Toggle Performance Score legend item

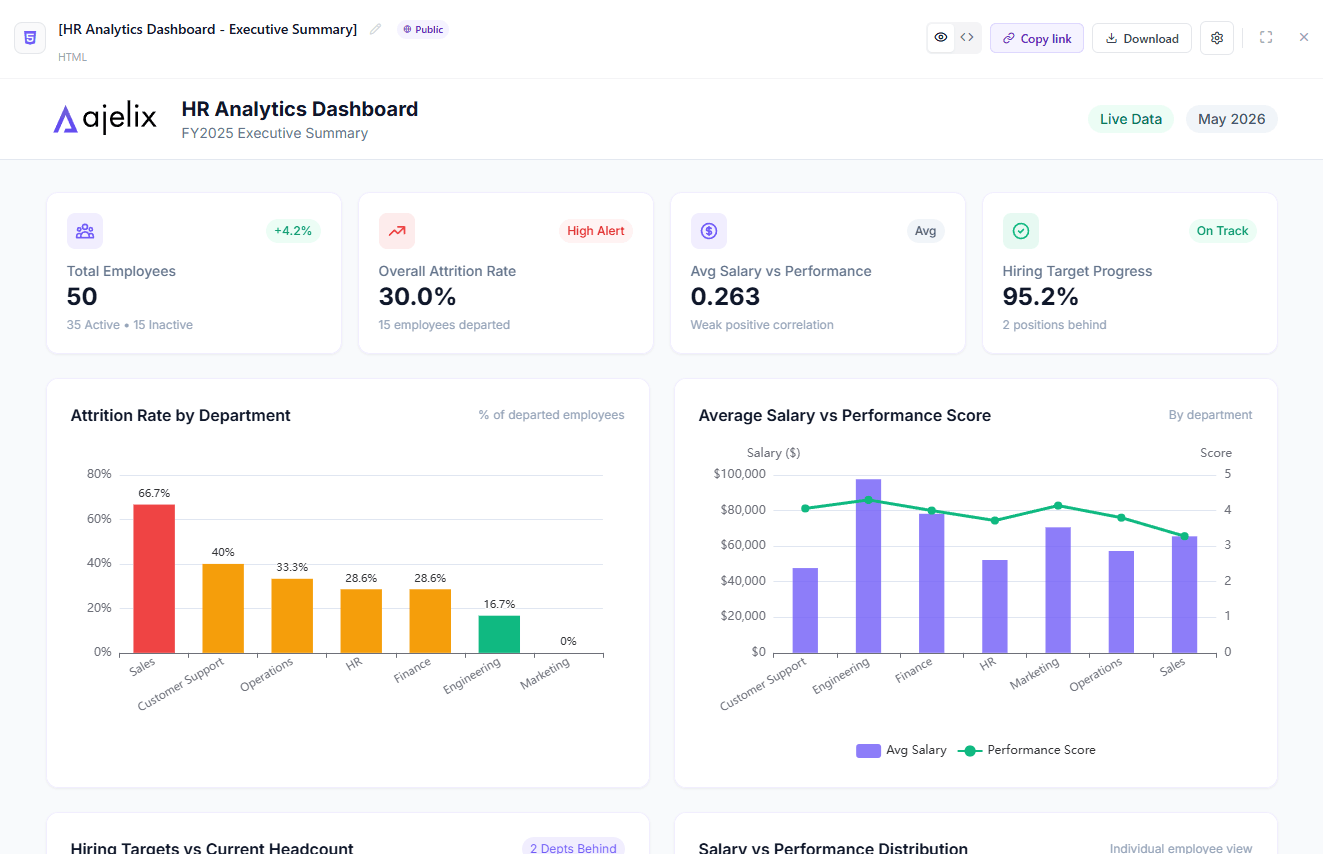[1027, 750]
